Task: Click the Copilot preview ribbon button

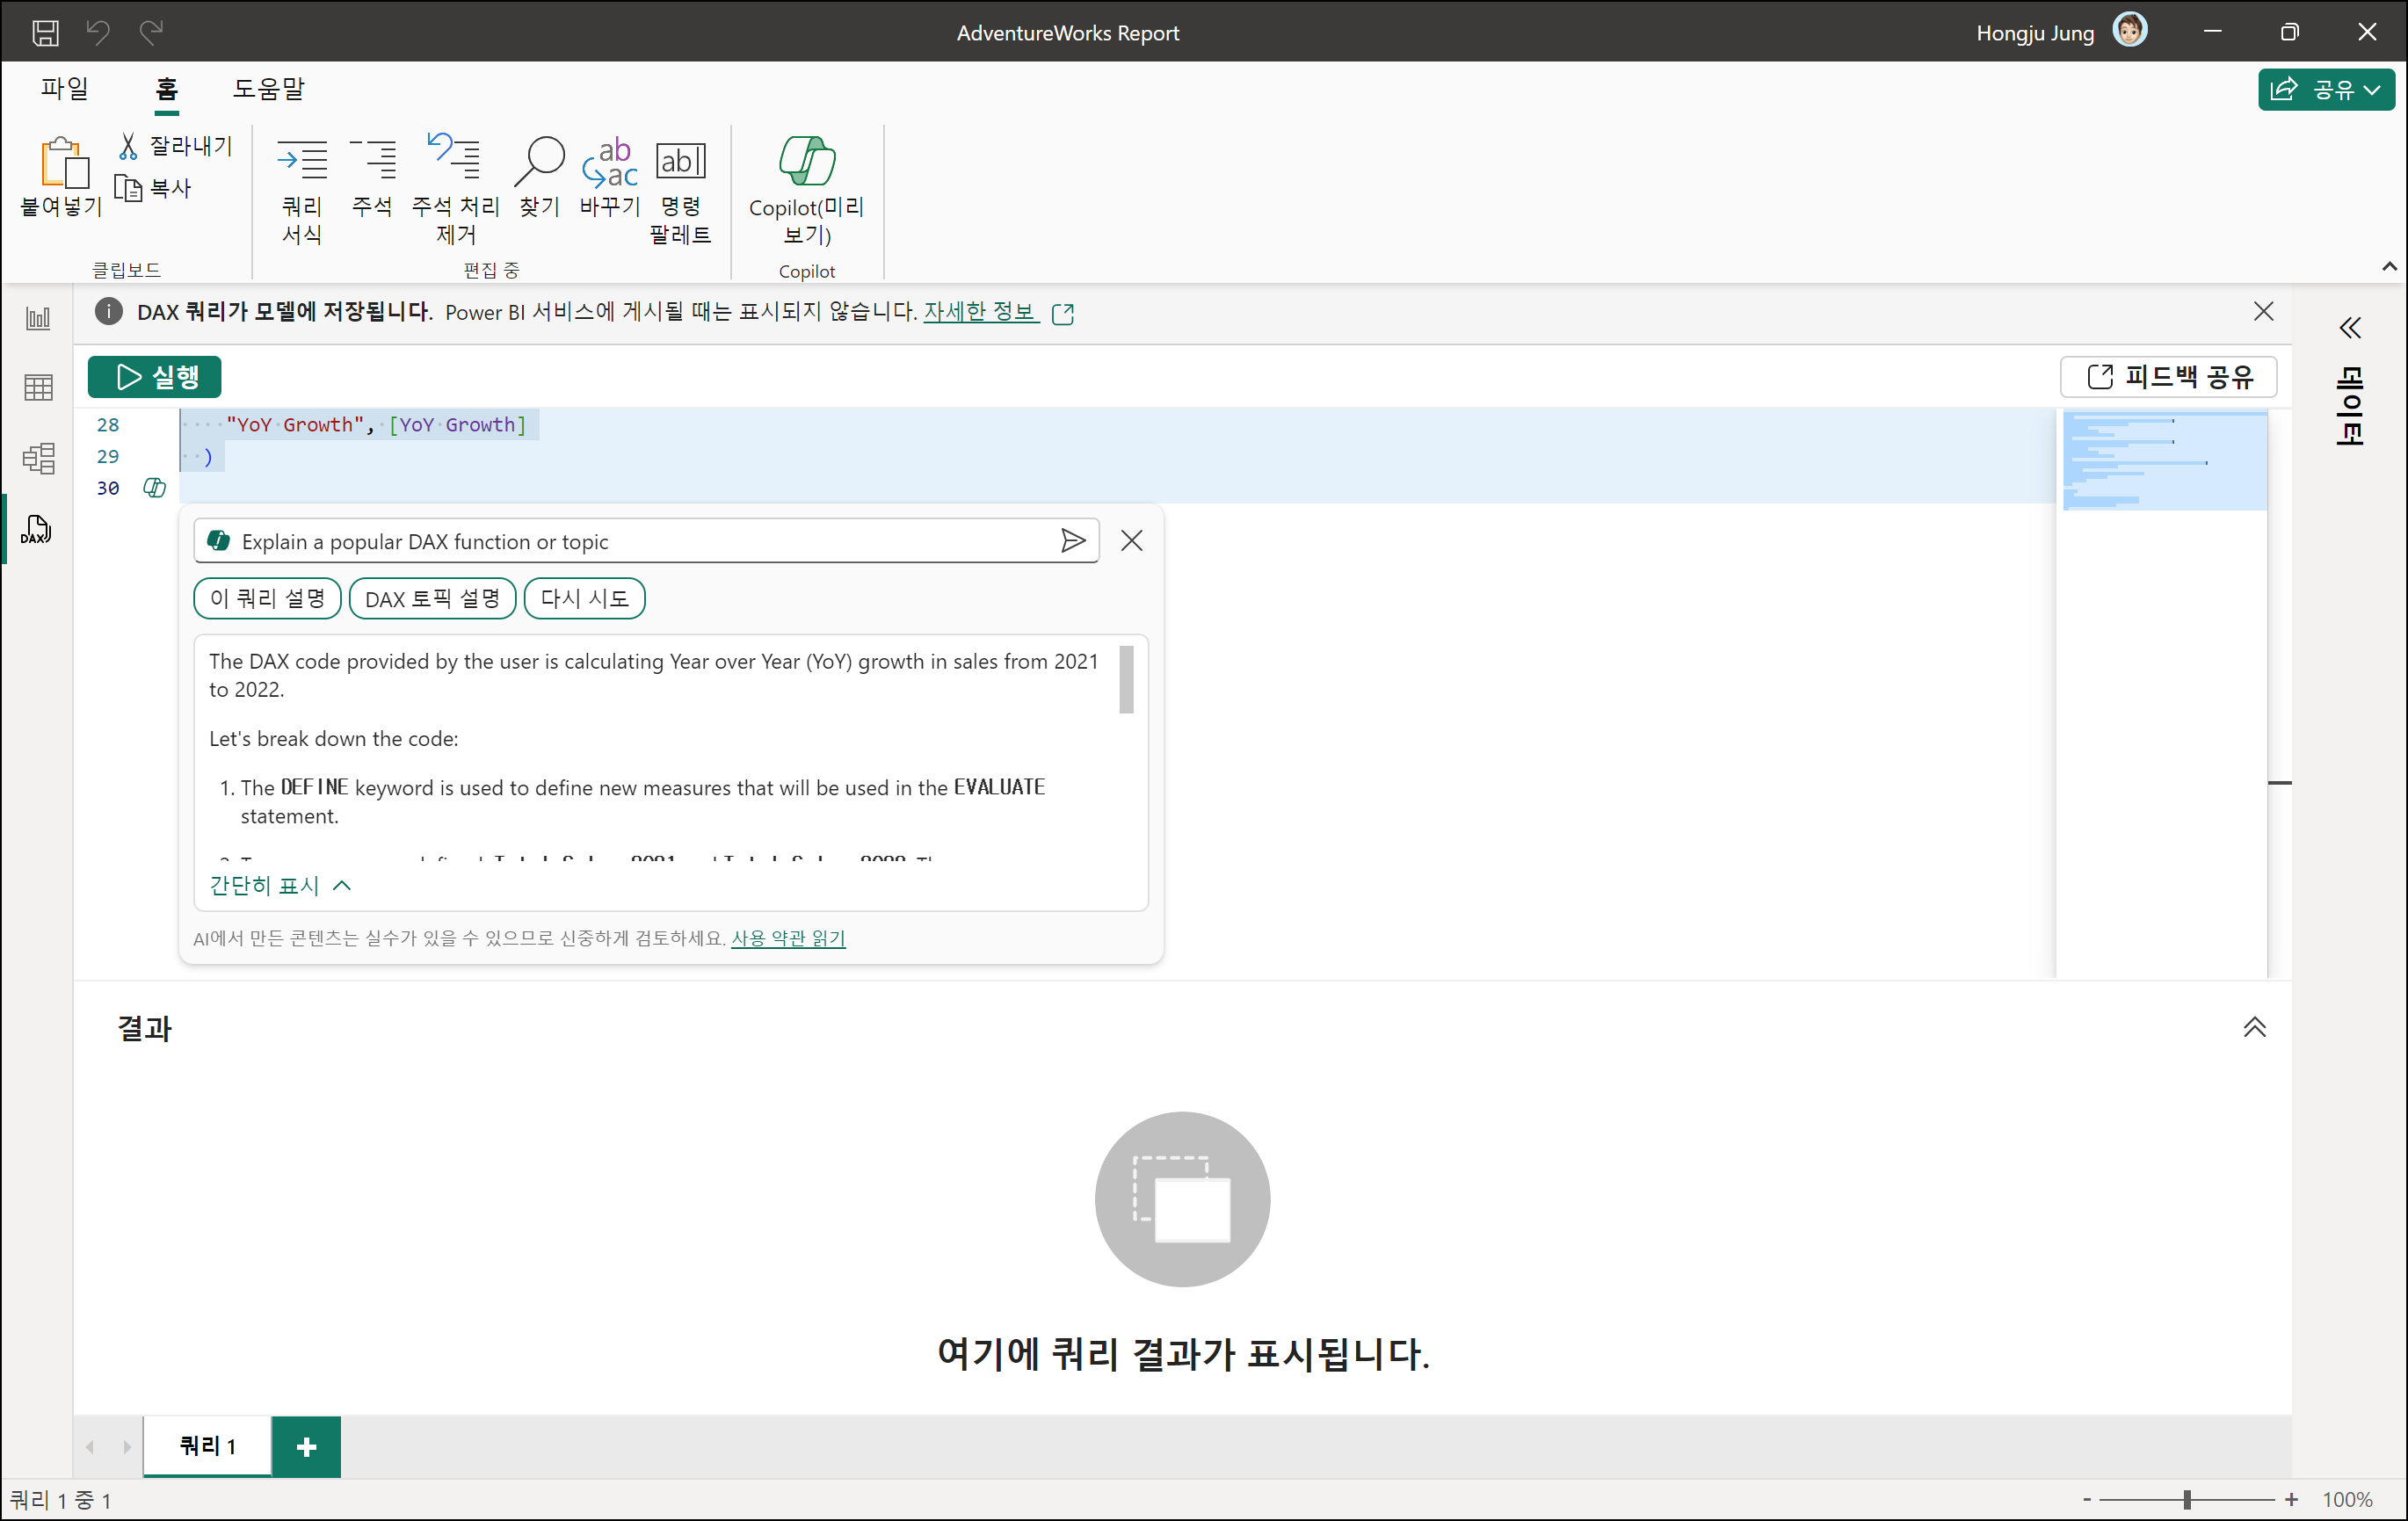Action: 806,189
